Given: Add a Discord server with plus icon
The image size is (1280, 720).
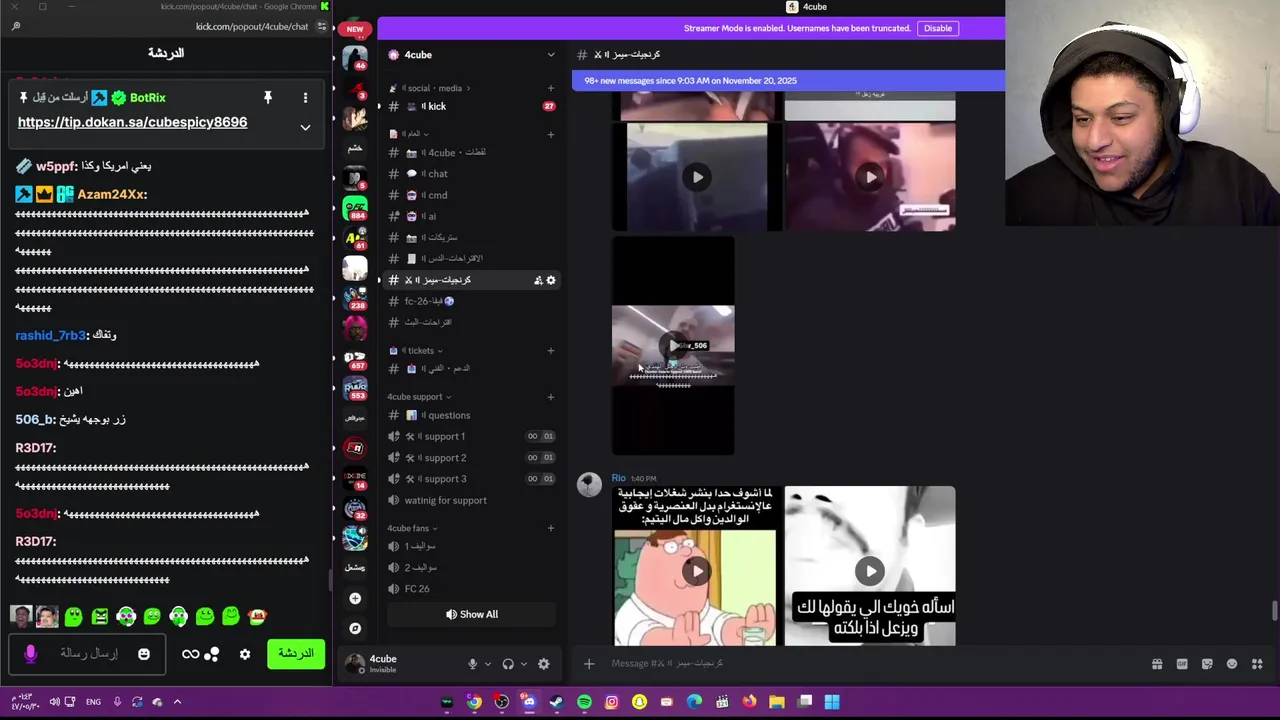Looking at the screenshot, I should point(355,598).
